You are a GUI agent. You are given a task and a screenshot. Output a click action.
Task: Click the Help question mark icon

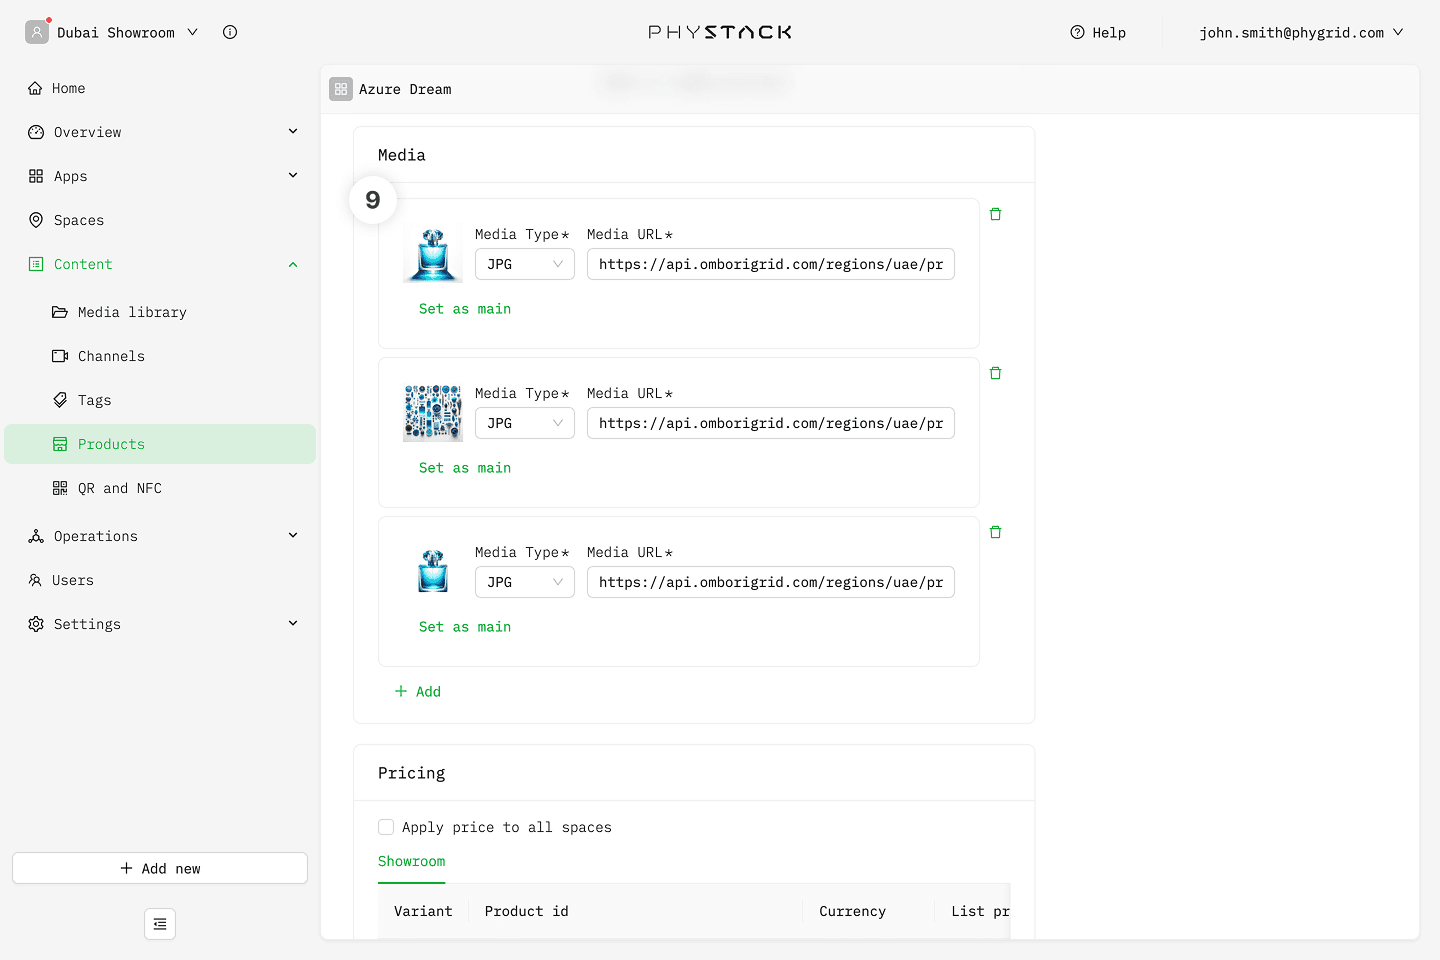[1077, 32]
